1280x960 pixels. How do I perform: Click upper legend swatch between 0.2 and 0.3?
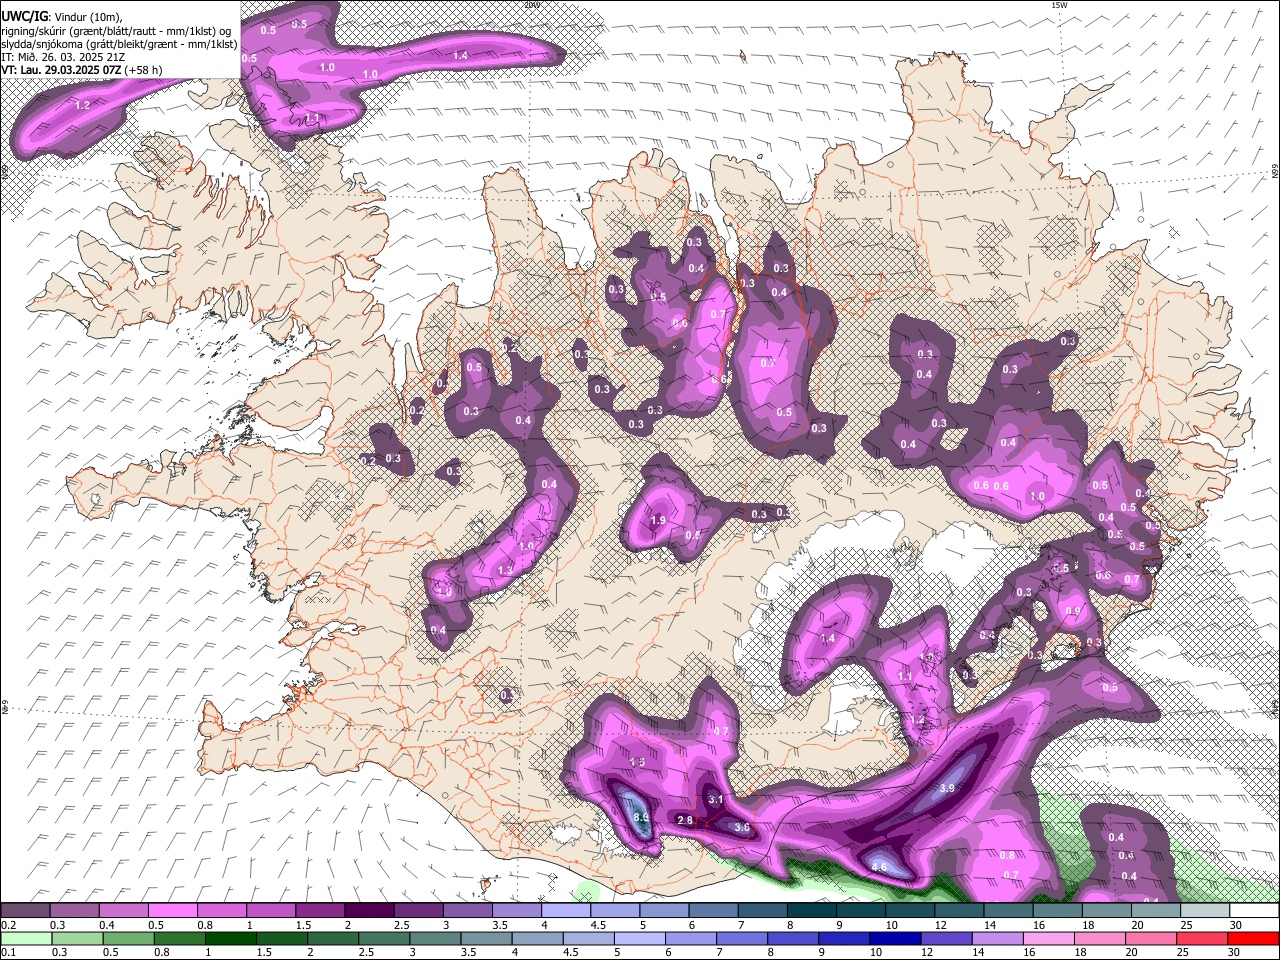(x=25, y=910)
